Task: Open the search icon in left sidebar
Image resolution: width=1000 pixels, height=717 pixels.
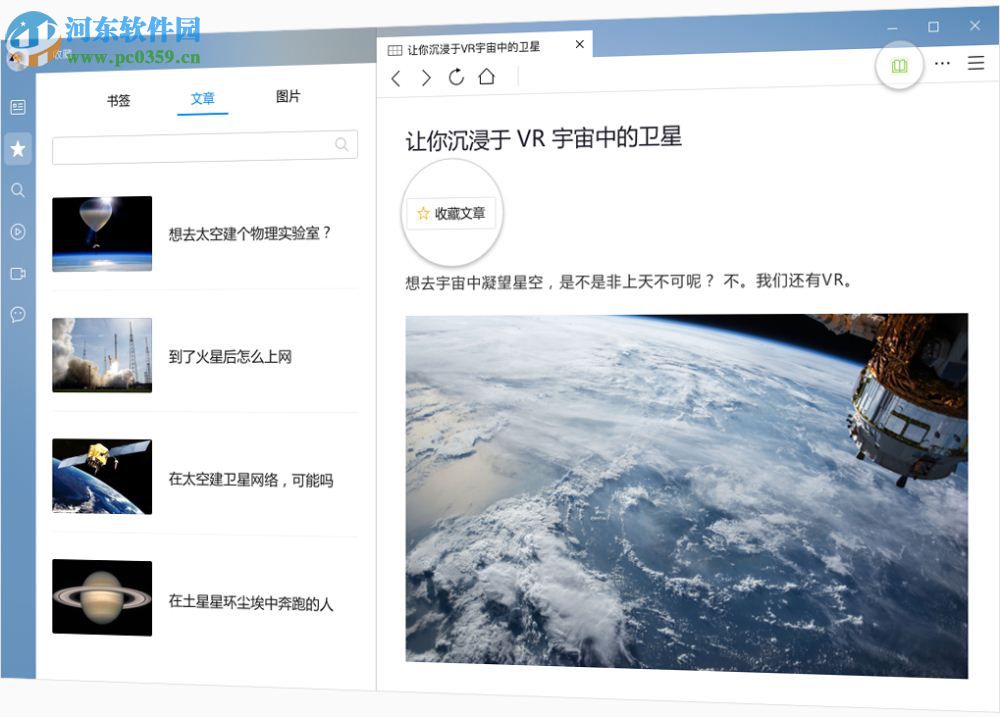Action: click(17, 191)
